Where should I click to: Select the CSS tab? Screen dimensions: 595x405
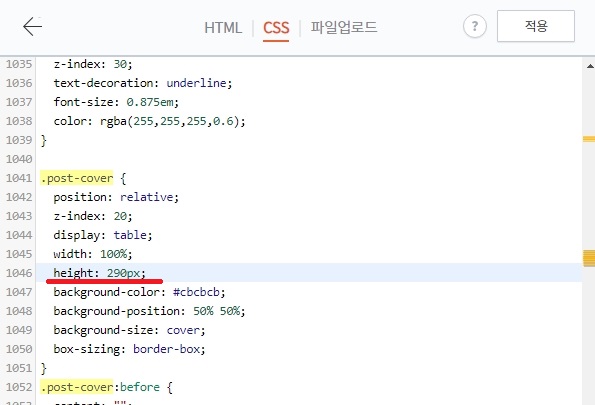click(276, 28)
